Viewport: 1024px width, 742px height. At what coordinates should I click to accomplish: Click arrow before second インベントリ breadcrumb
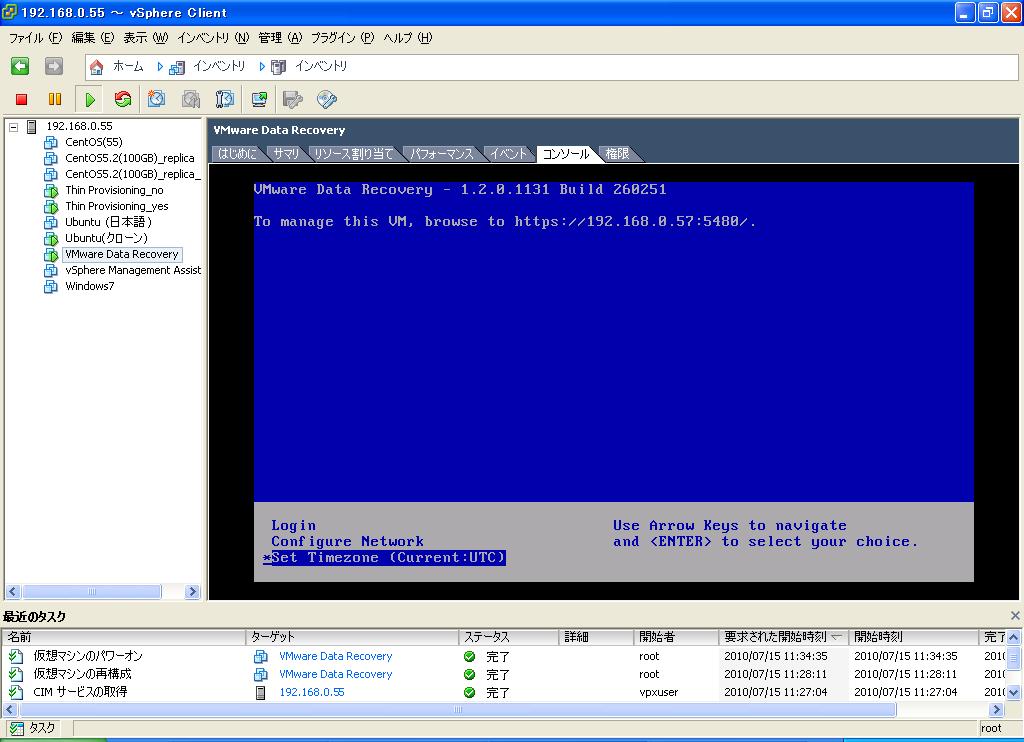[x=262, y=67]
